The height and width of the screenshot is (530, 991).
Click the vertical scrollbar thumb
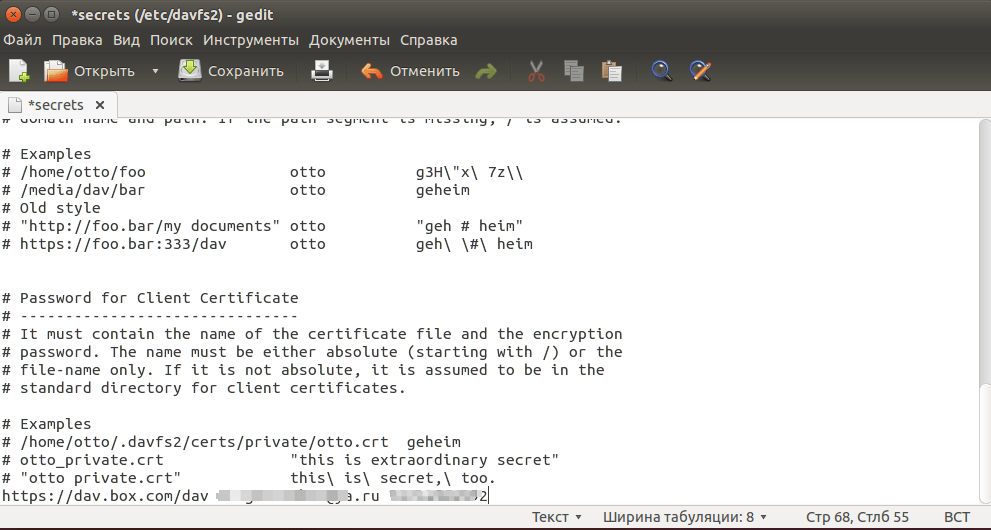click(x=985, y=442)
